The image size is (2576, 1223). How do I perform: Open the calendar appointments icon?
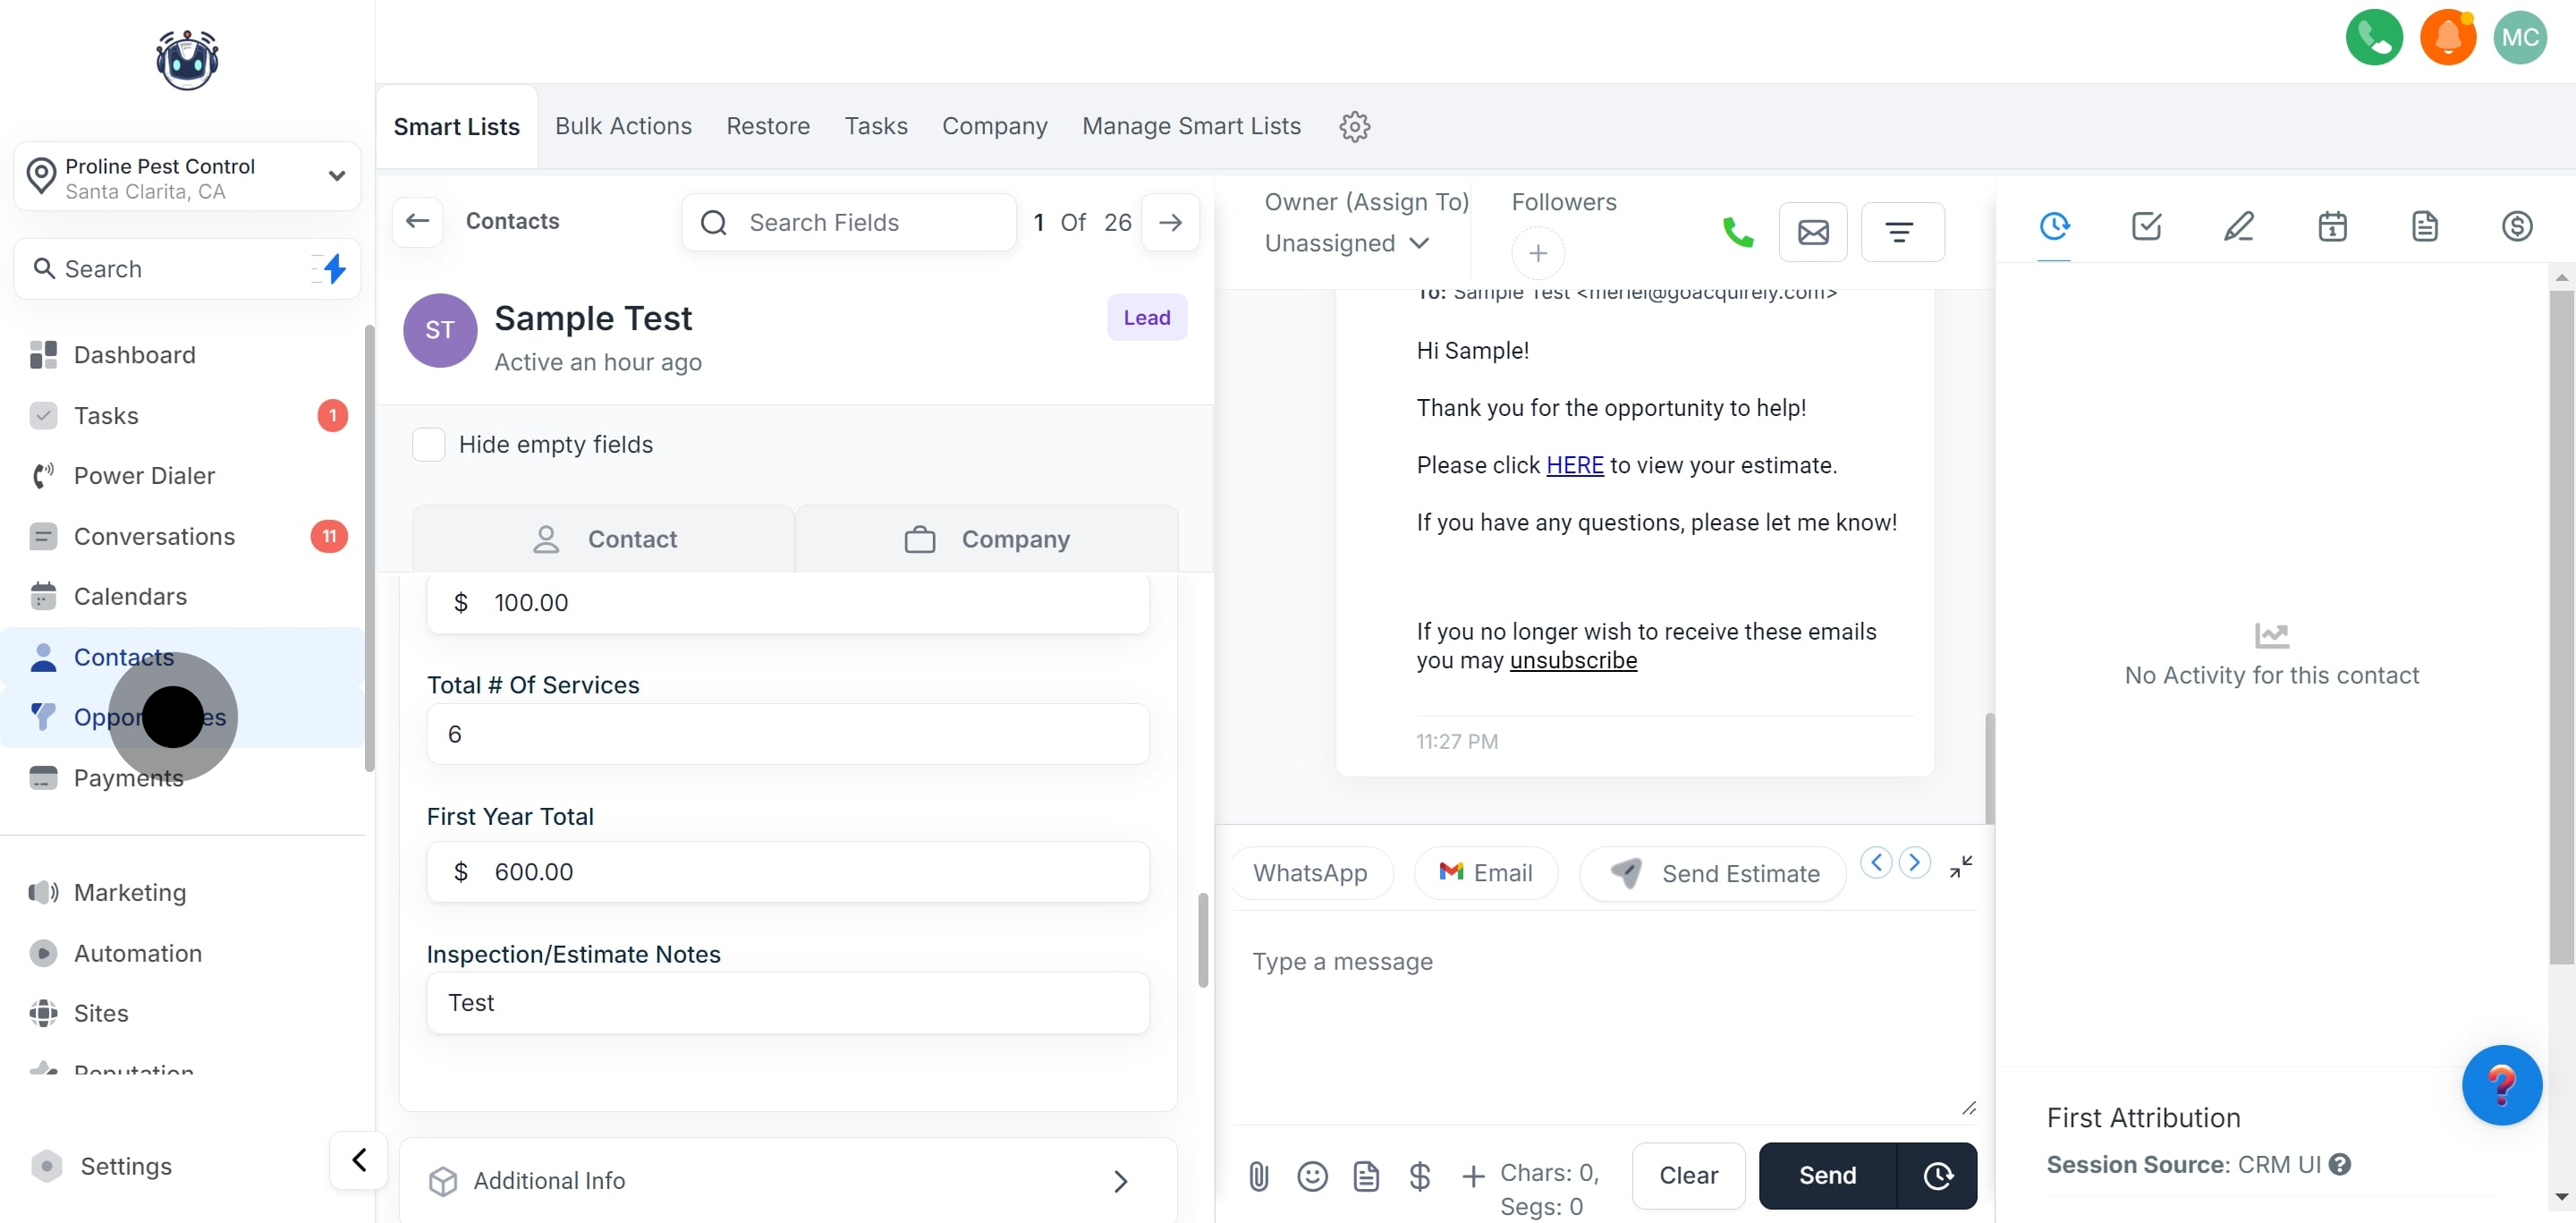click(2331, 226)
